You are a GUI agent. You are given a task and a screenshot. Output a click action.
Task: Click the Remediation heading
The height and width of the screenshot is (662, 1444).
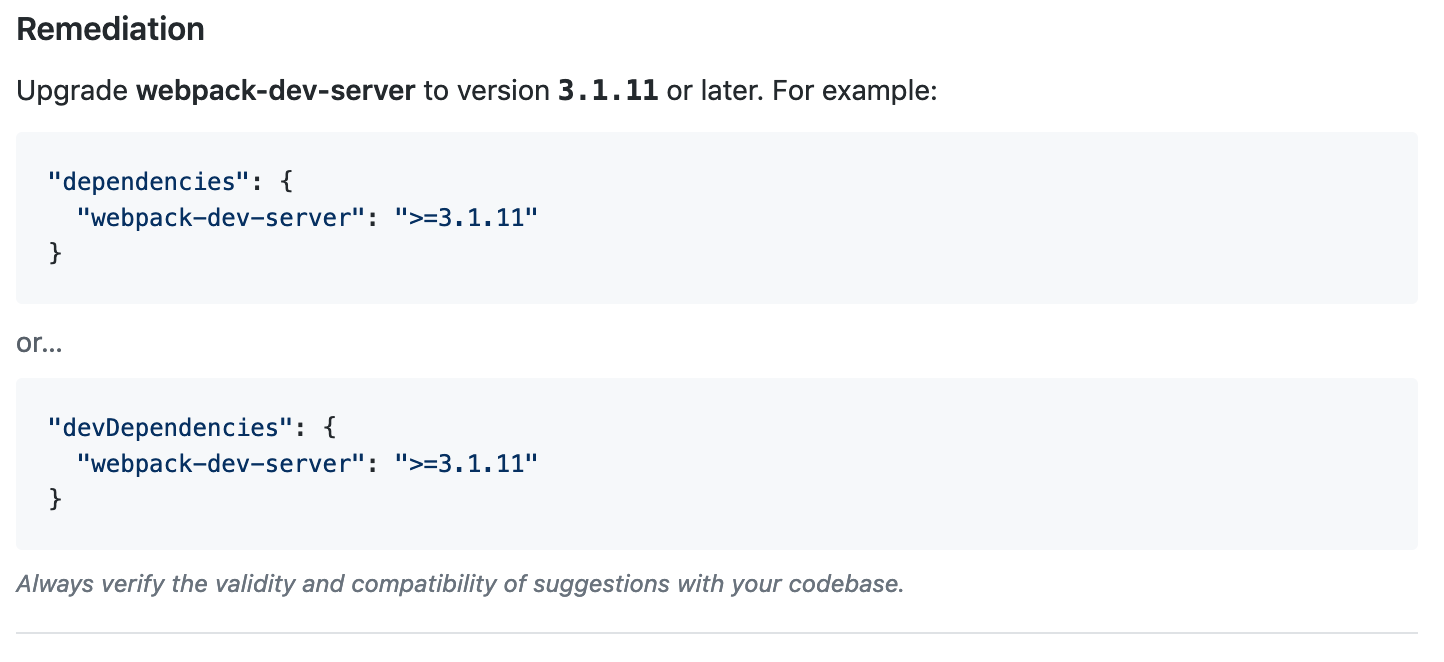pyautogui.click(x=110, y=30)
